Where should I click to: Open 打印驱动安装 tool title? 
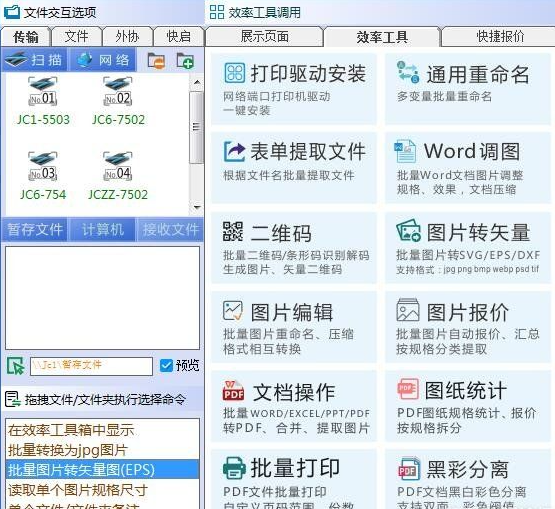pyautogui.click(x=308, y=74)
